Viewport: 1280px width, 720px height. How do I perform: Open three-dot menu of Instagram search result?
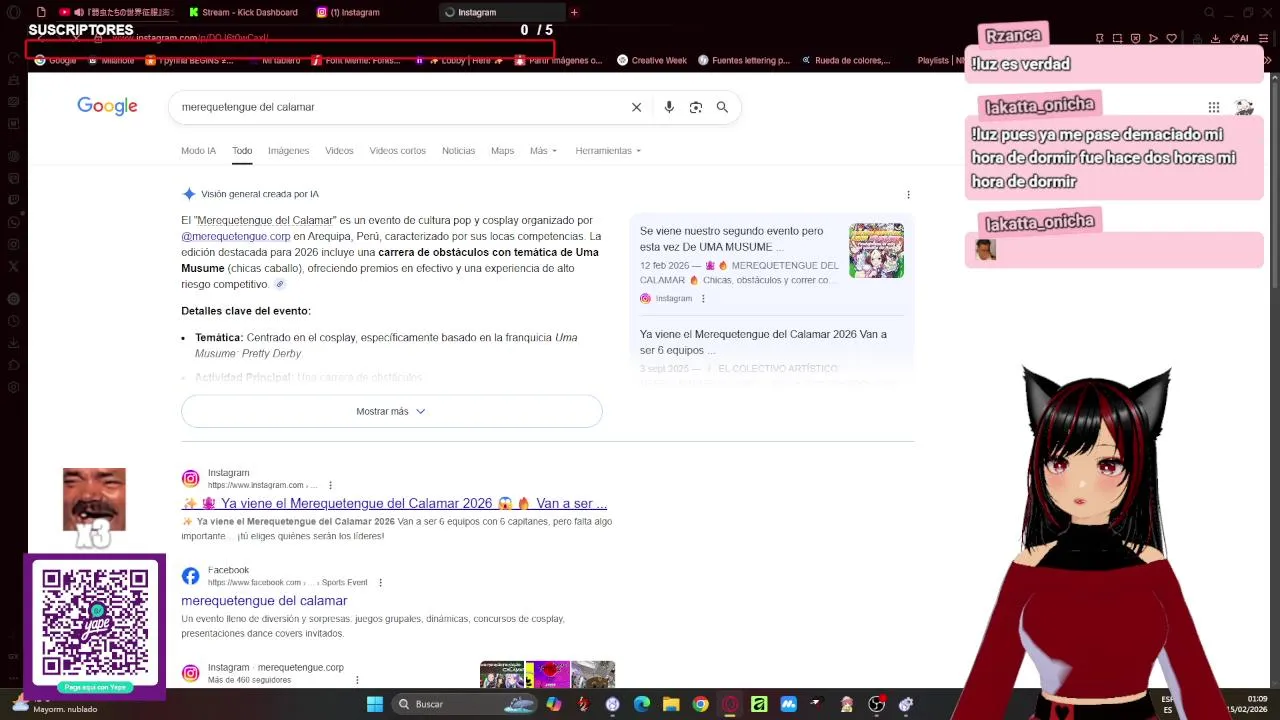tap(330, 485)
